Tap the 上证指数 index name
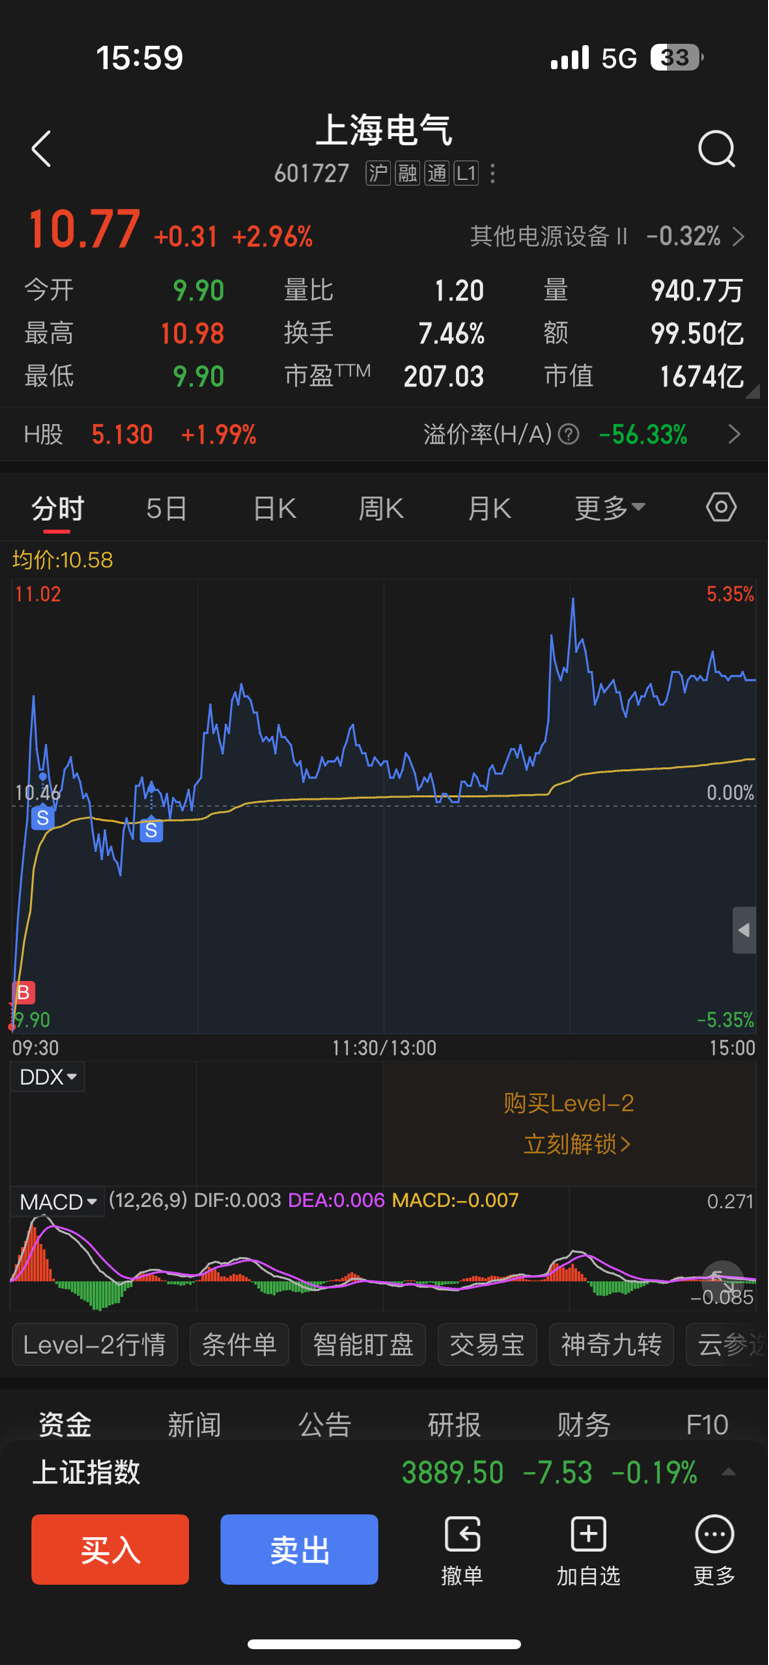This screenshot has height=1665, width=769. (87, 1472)
